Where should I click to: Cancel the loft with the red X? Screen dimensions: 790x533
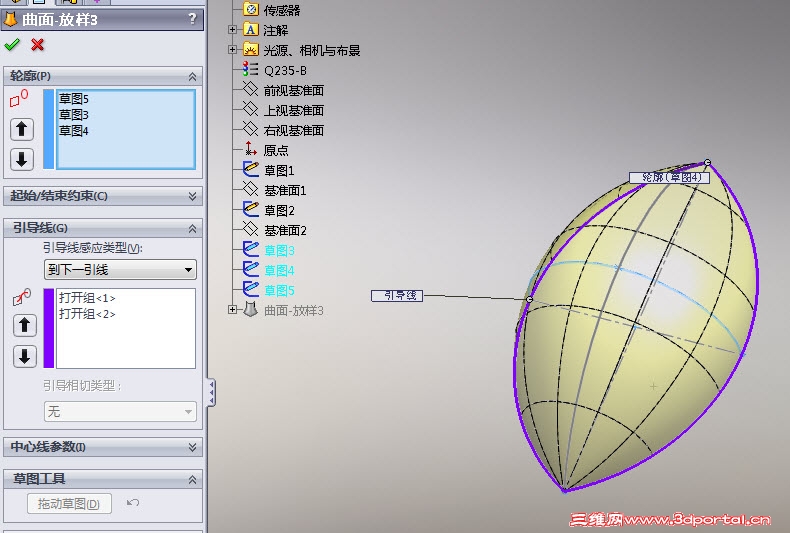coord(37,45)
